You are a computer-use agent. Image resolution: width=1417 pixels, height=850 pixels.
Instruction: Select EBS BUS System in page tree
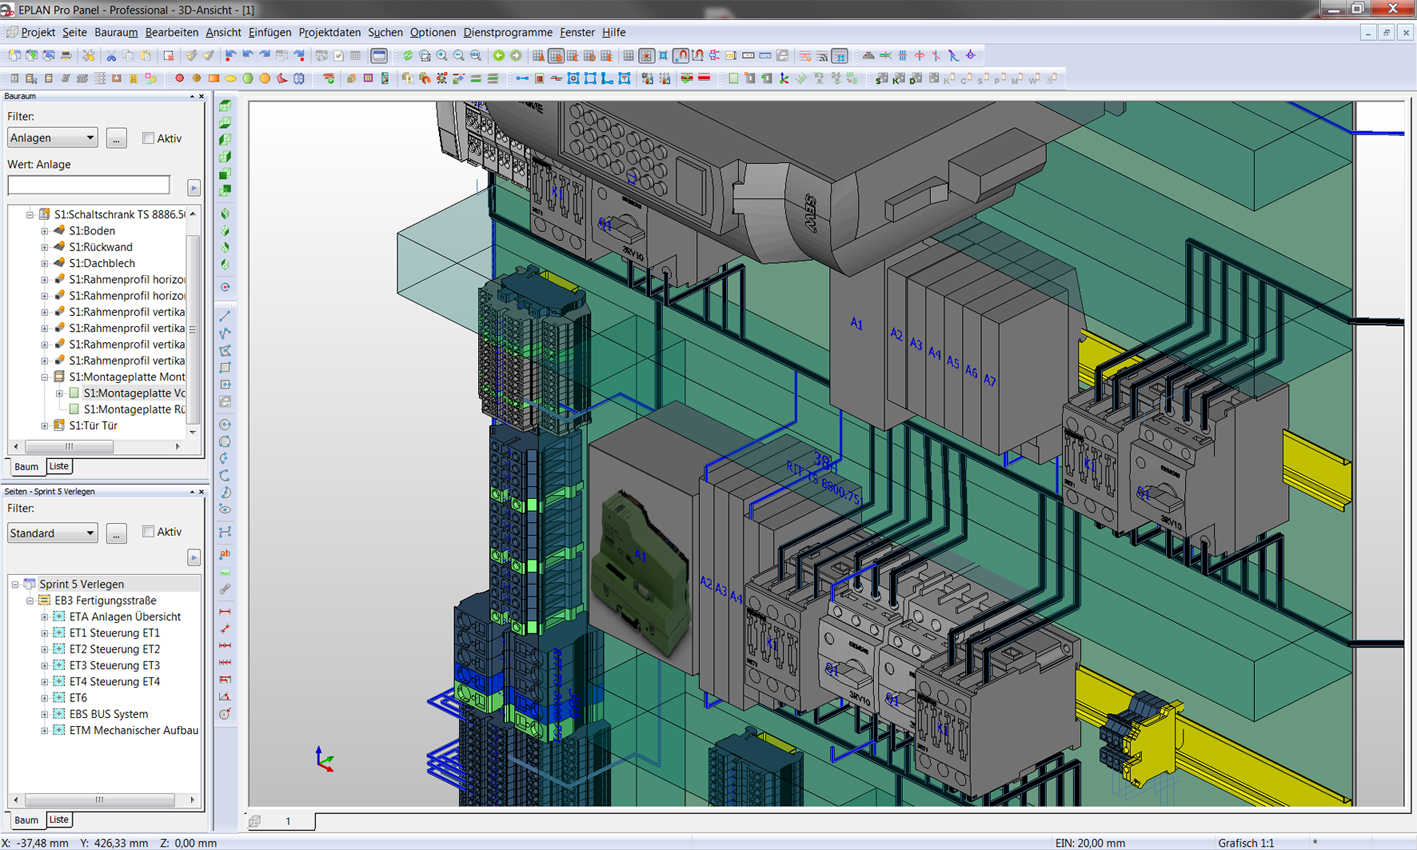point(108,714)
